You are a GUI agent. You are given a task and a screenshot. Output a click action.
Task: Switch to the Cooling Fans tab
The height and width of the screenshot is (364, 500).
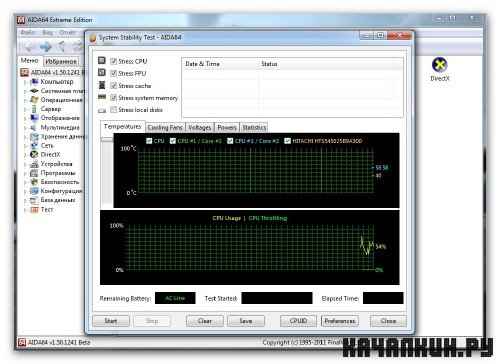click(165, 127)
